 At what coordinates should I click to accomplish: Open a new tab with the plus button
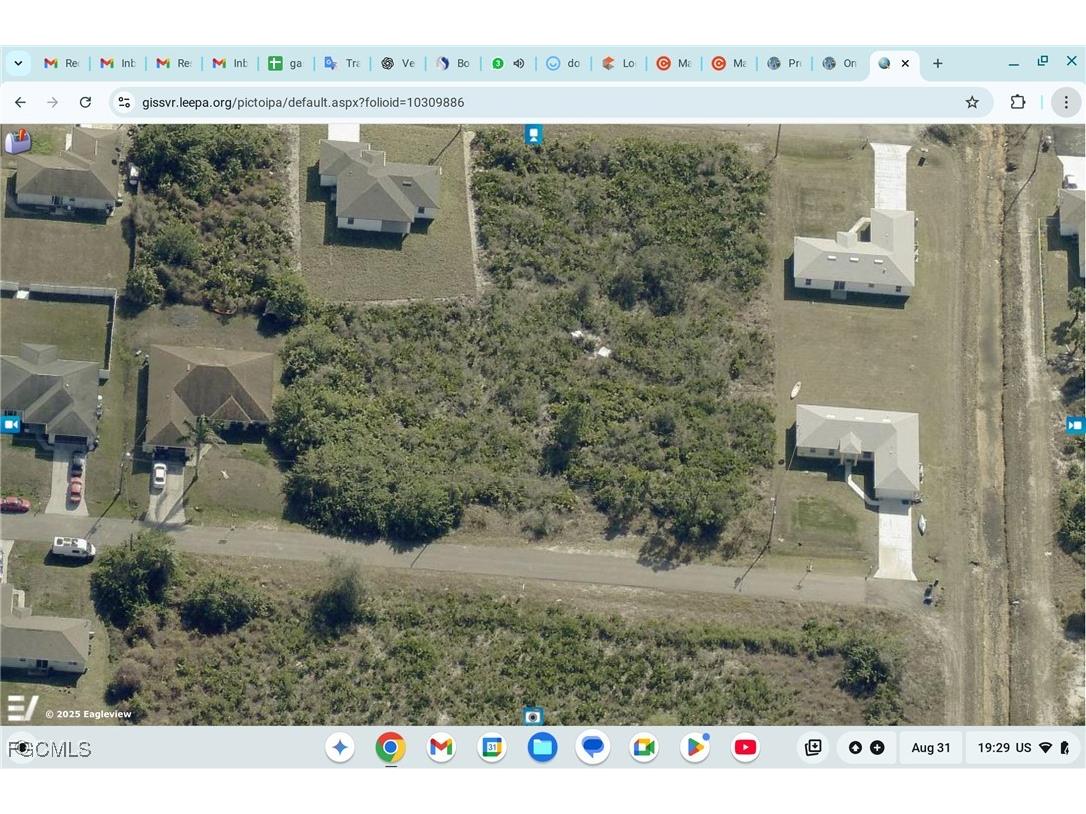(937, 63)
